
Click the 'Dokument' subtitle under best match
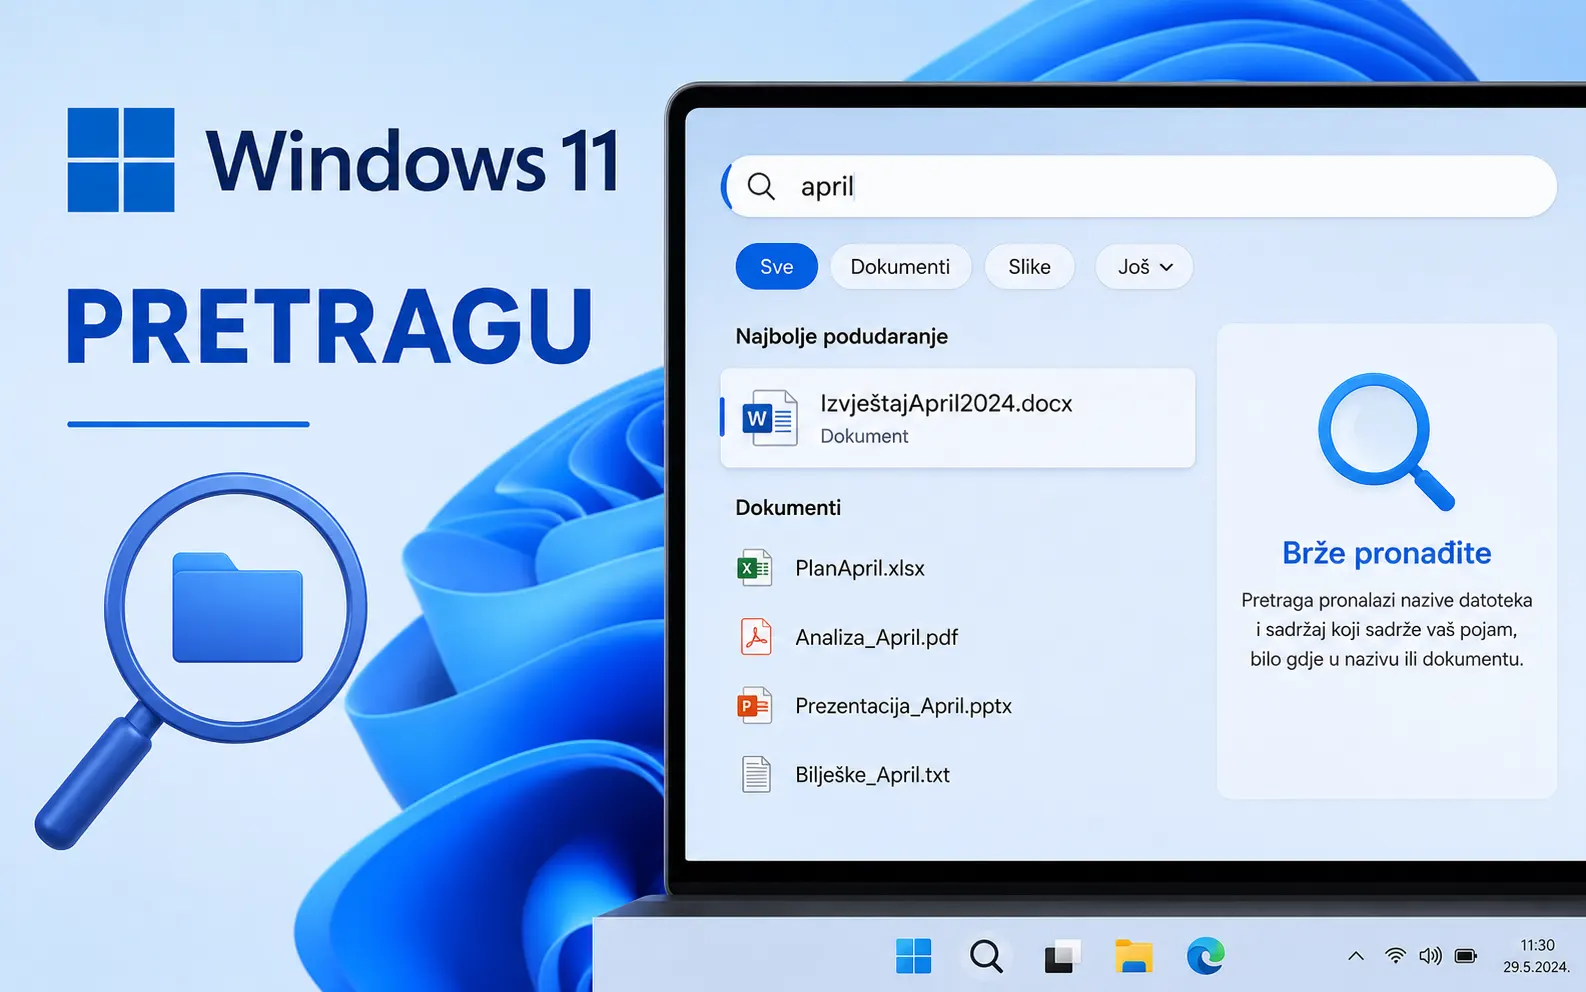[x=864, y=436]
